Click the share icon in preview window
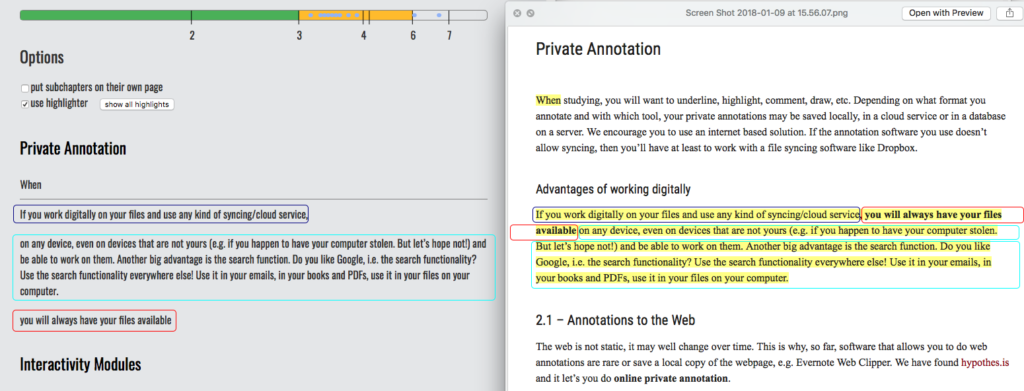The height and width of the screenshot is (391, 1024). point(1010,13)
